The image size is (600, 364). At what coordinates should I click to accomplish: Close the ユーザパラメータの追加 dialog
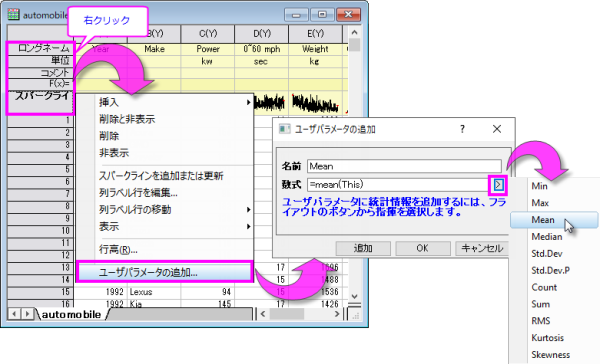(497, 129)
